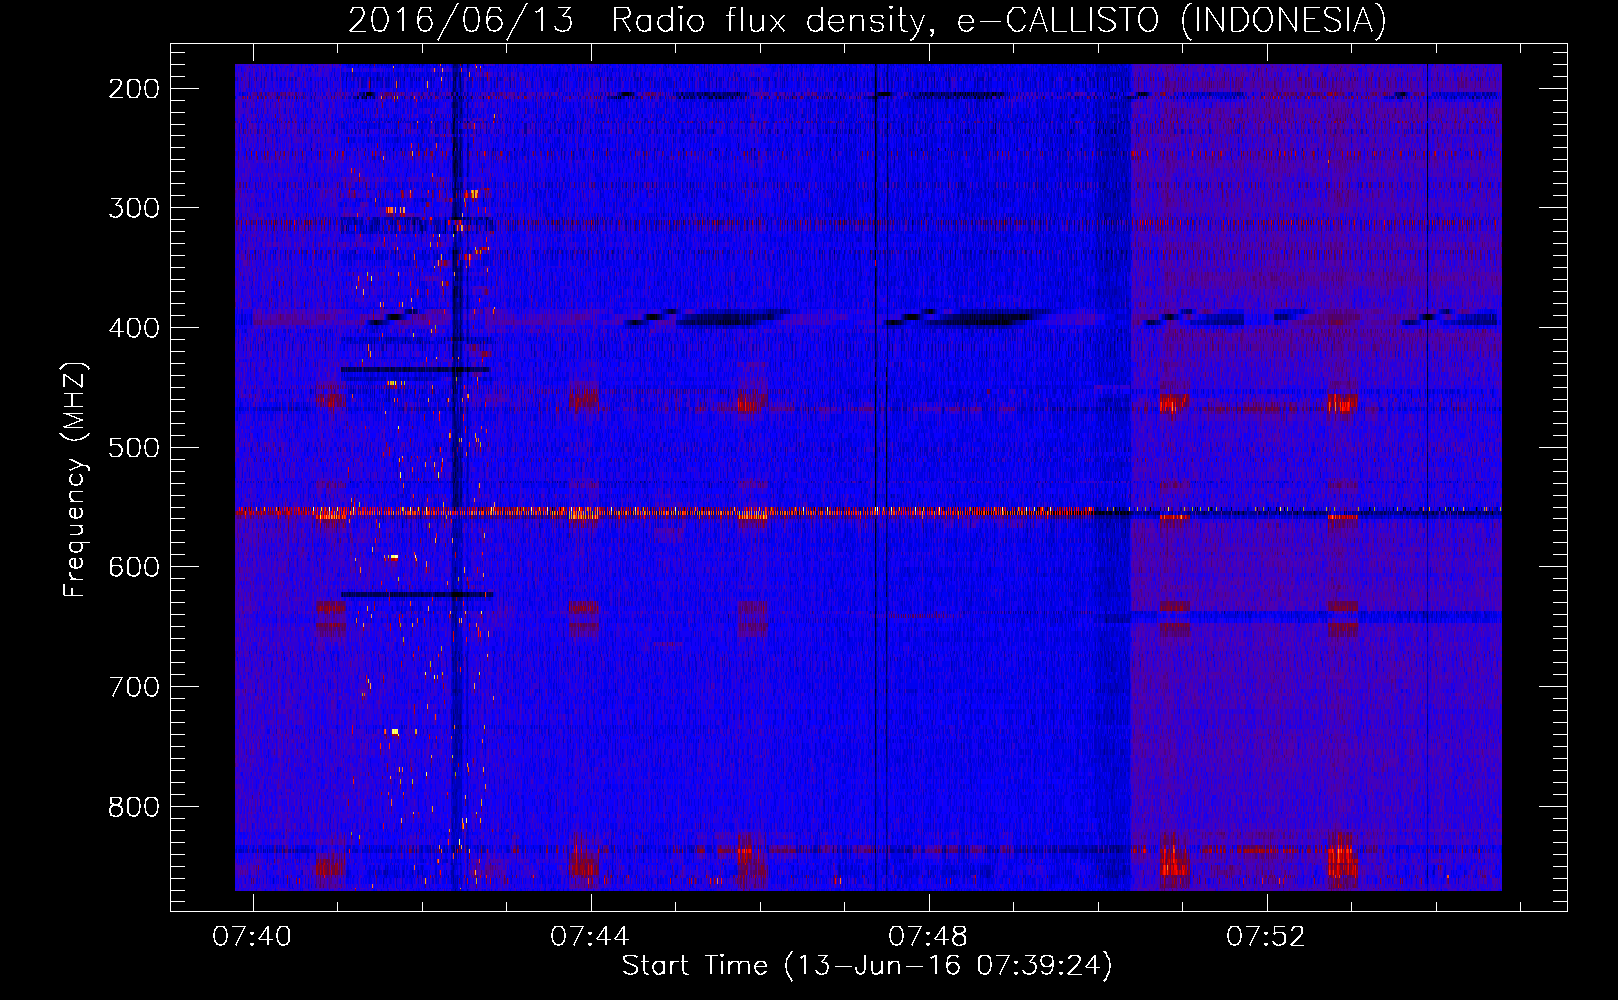Click the 07:44 time tick label
Screen dimensions: 1618x1000
click(590, 936)
